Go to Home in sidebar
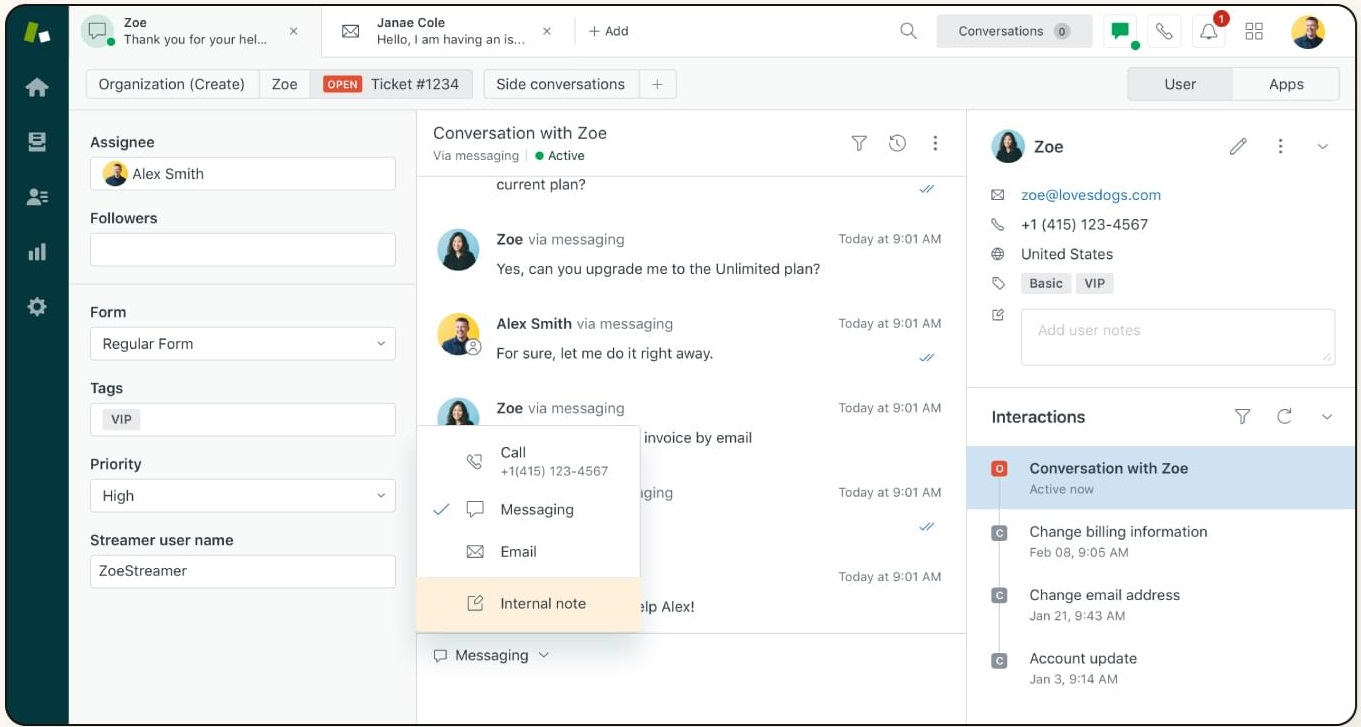Viewport: 1361px width, 727px height. (37, 87)
